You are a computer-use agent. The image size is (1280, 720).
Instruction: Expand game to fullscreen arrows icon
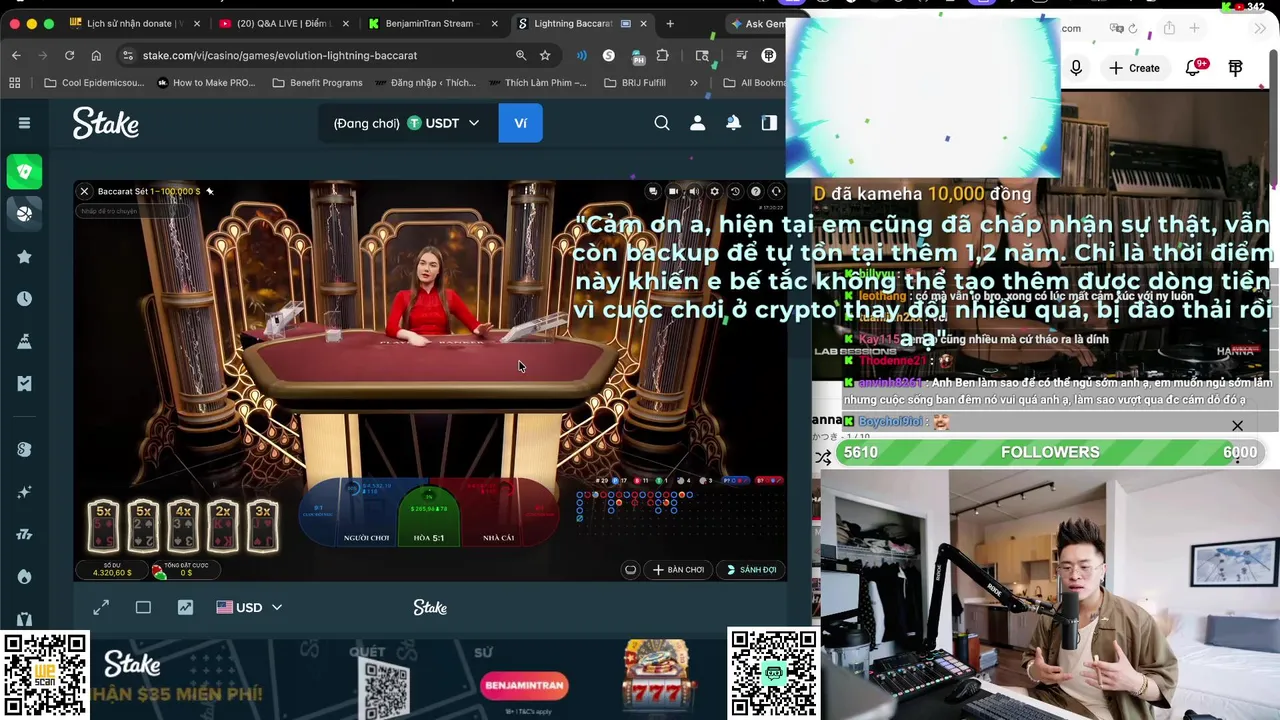point(101,607)
